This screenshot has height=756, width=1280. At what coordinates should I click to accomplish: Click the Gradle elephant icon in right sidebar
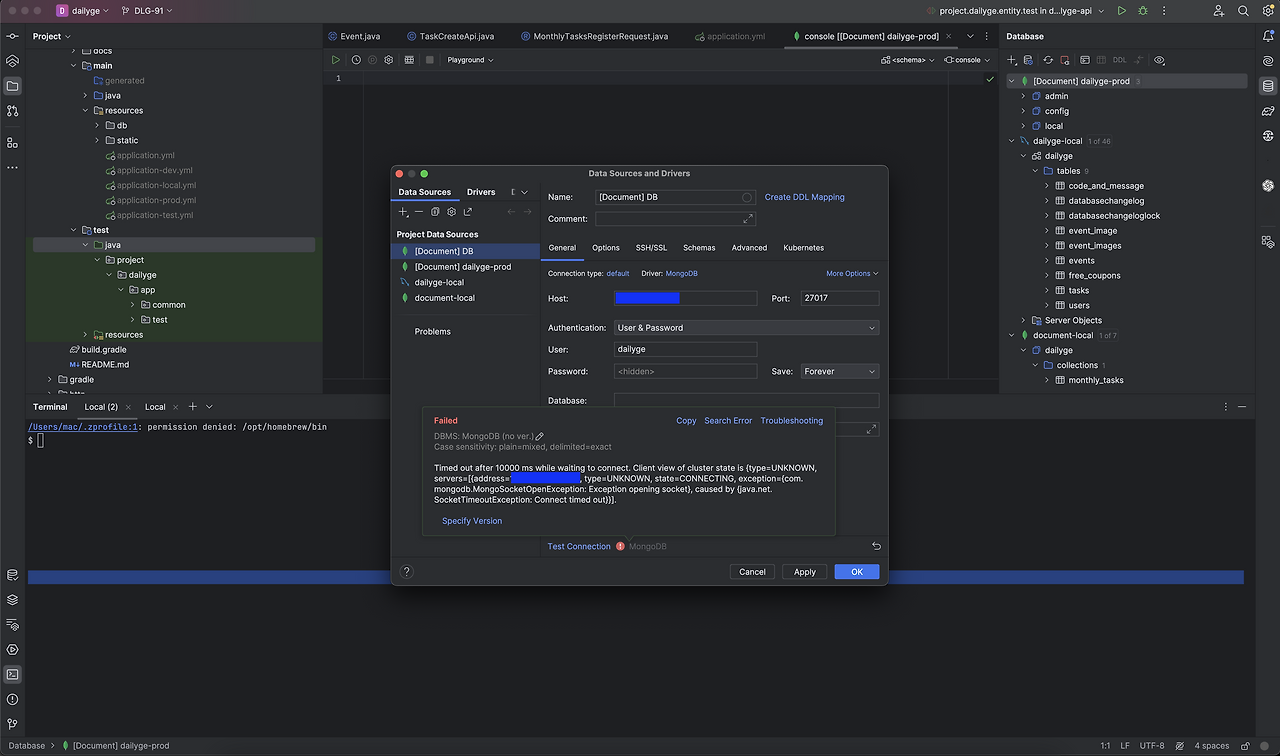1267,111
